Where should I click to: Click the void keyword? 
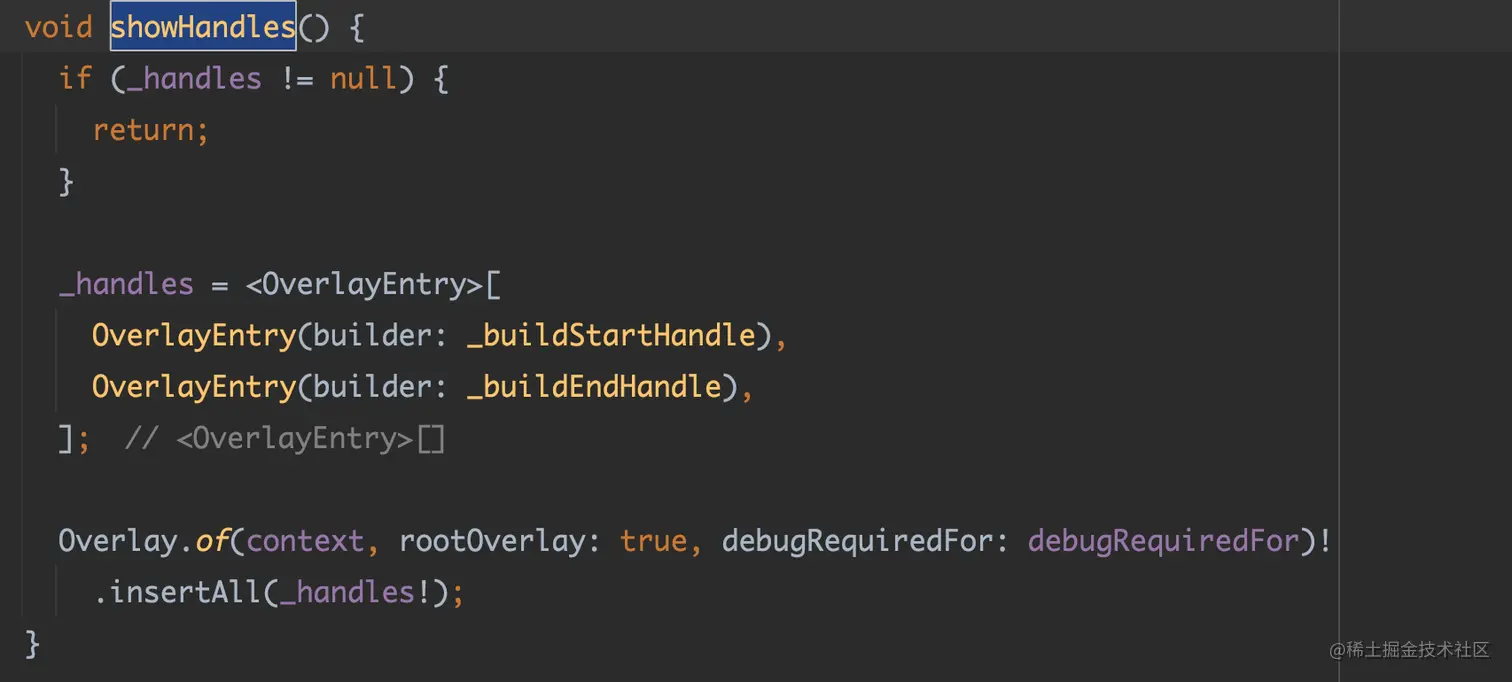click(x=58, y=27)
